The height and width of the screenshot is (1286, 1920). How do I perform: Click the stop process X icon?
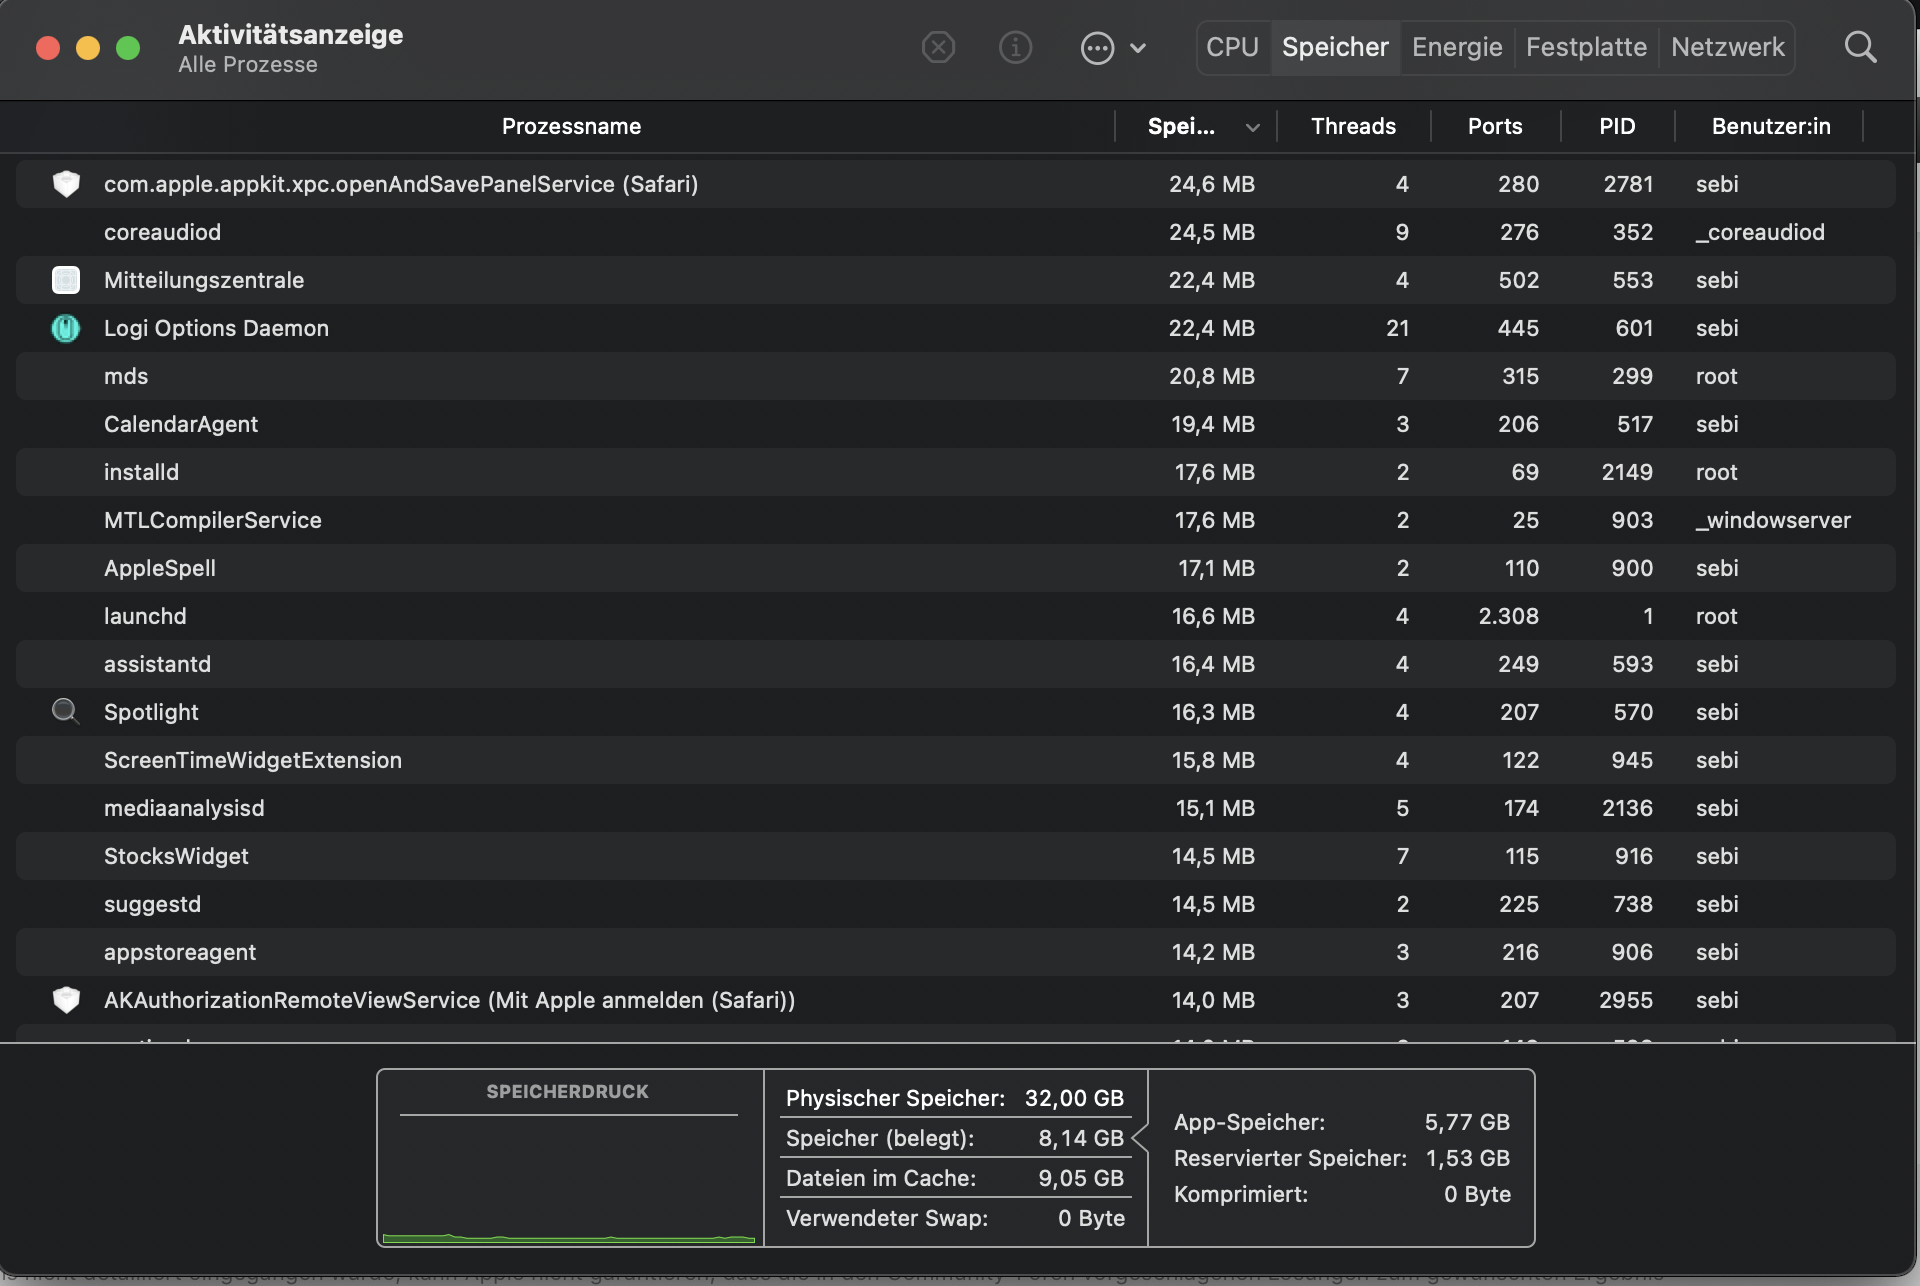(938, 47)
